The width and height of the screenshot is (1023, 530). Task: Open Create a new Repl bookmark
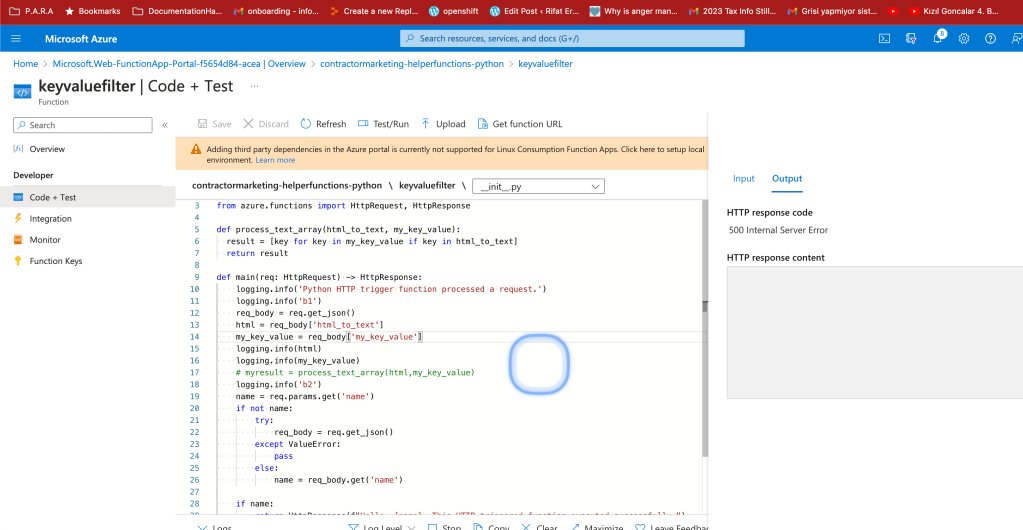click(374, 11)
